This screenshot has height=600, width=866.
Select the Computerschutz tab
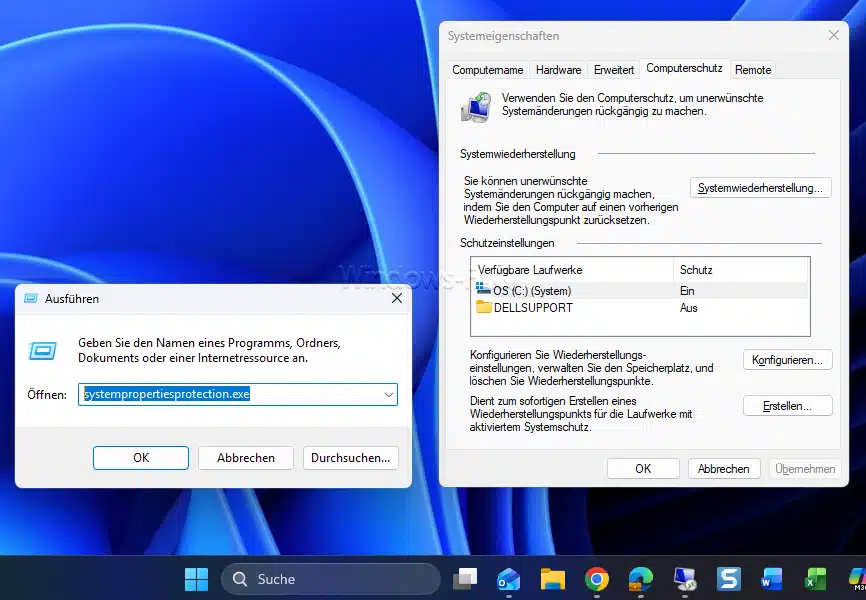684,68
